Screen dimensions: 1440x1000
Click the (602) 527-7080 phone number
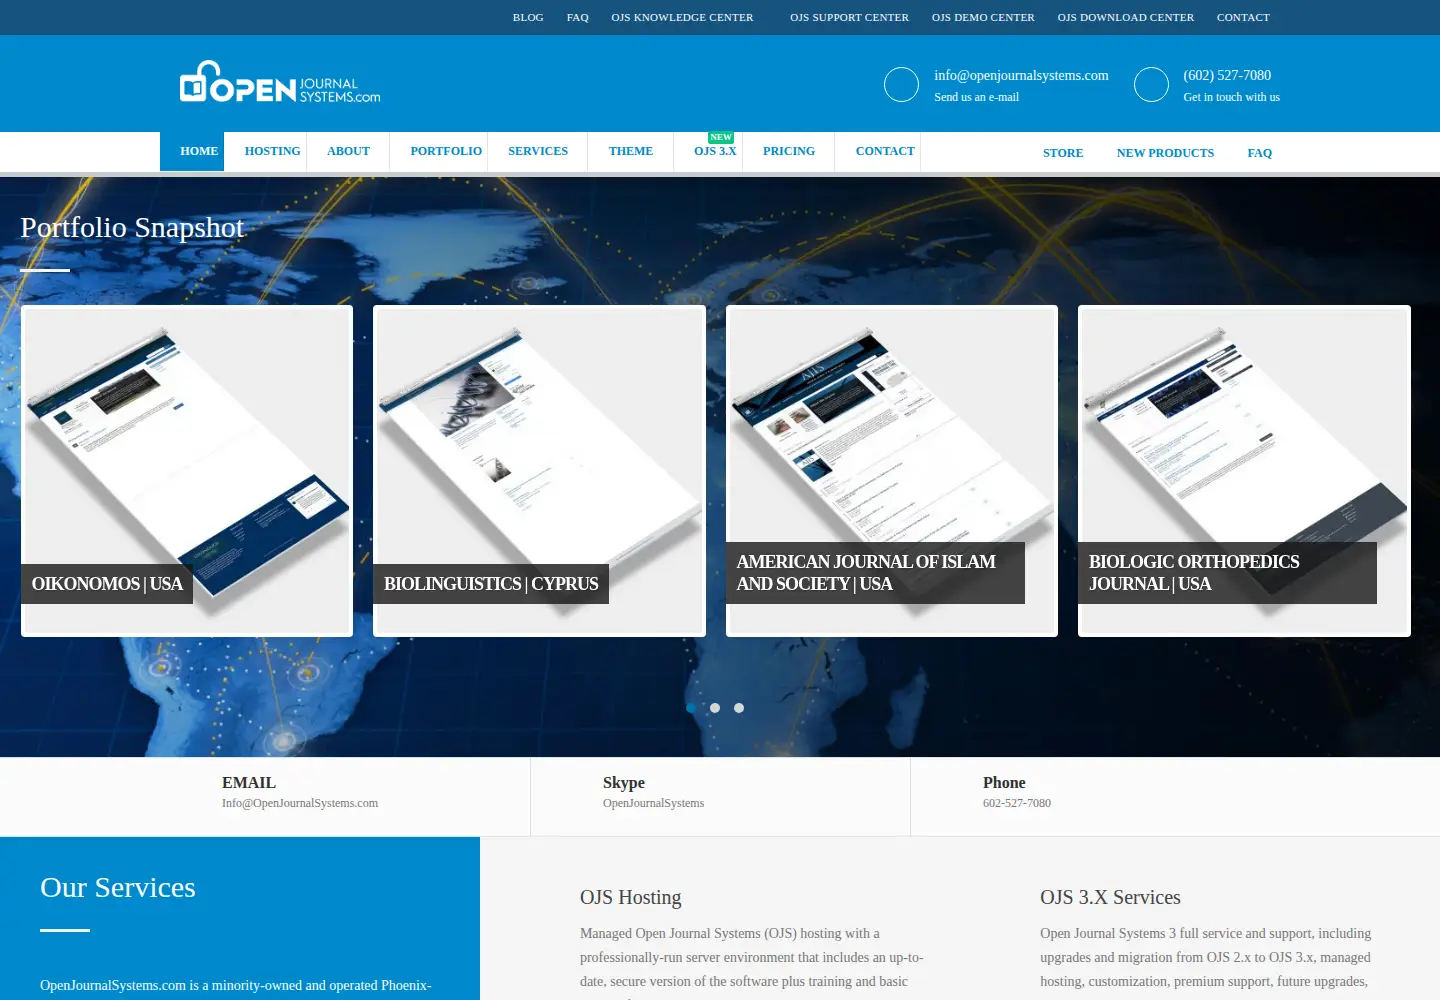1227,75
